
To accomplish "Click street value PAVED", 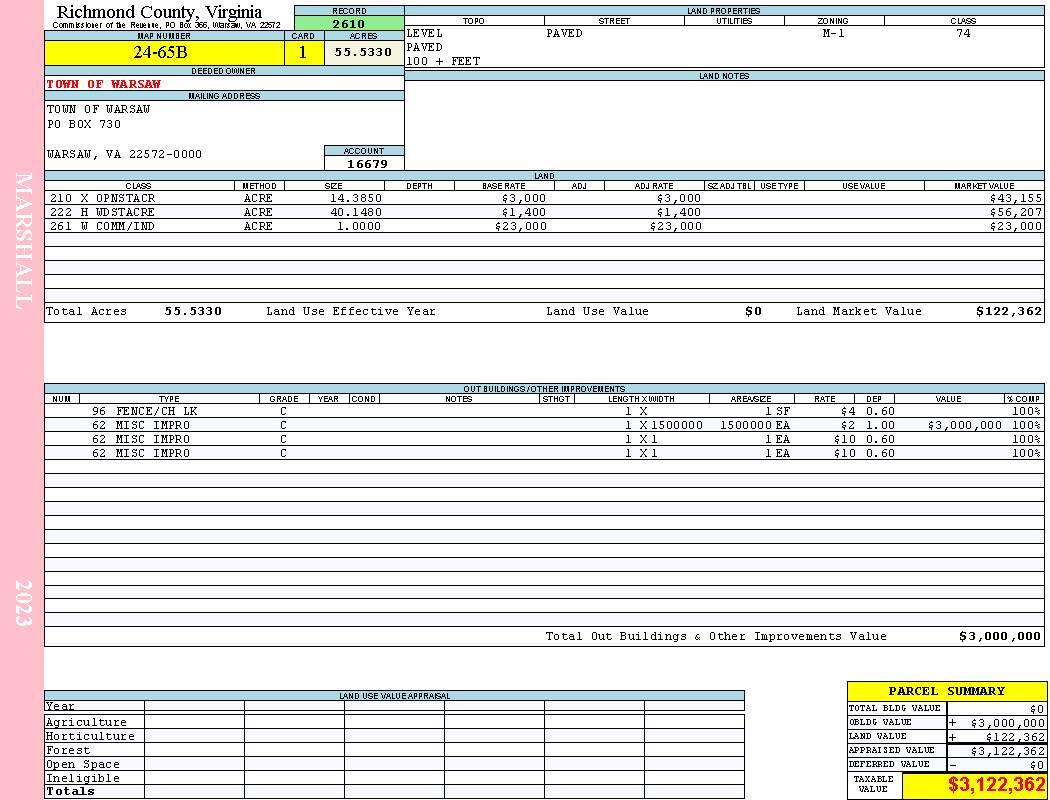I will point(564,33).
